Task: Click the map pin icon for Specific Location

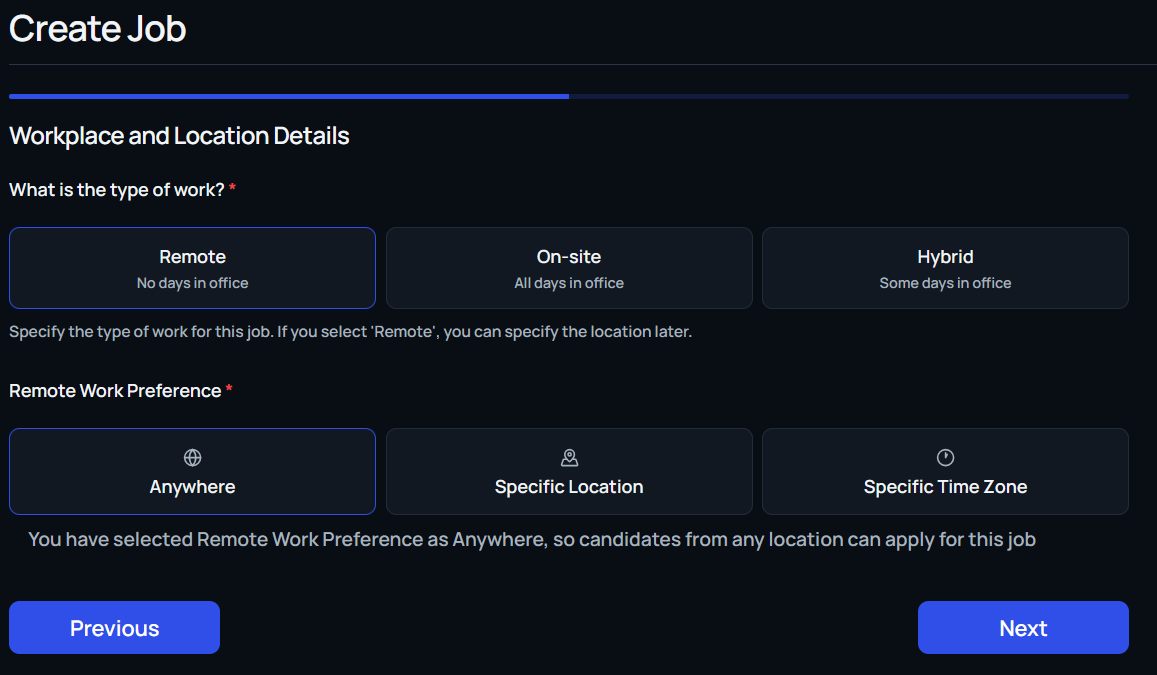Action: pyautogui.click(x=569, y=458)
